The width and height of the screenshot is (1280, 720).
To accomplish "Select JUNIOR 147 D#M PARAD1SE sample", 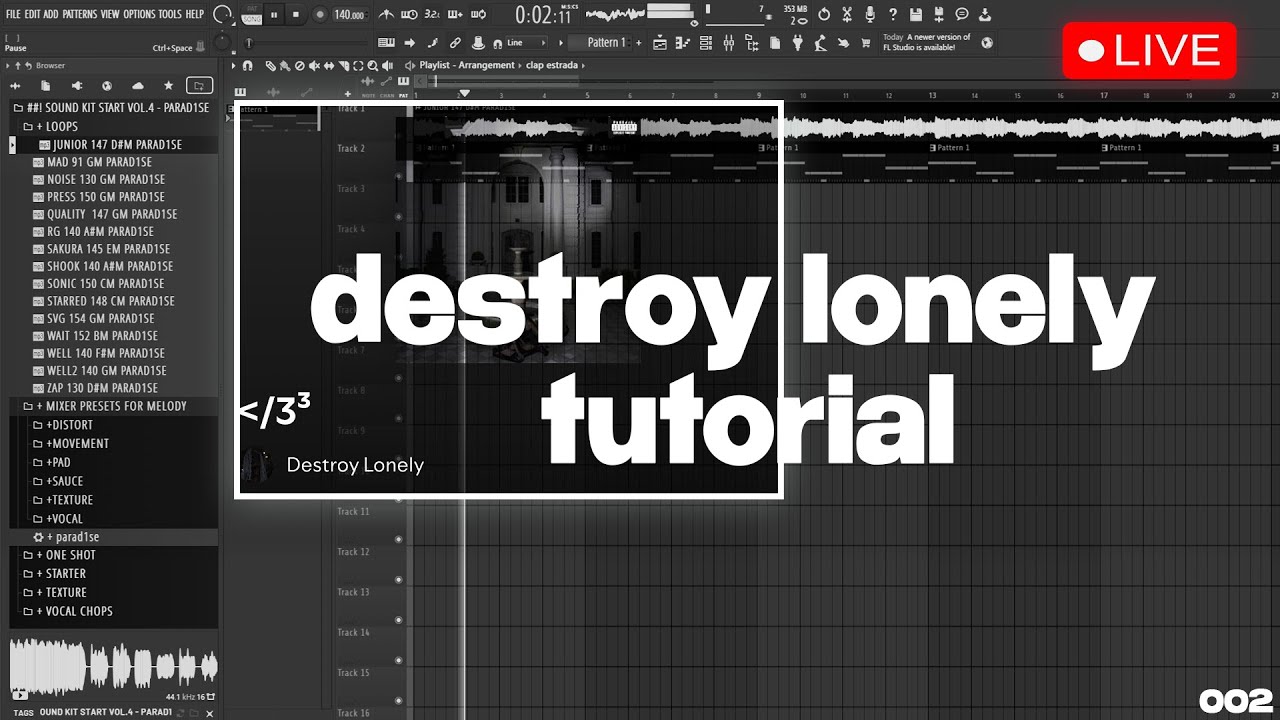I will (x=118, y=145).
